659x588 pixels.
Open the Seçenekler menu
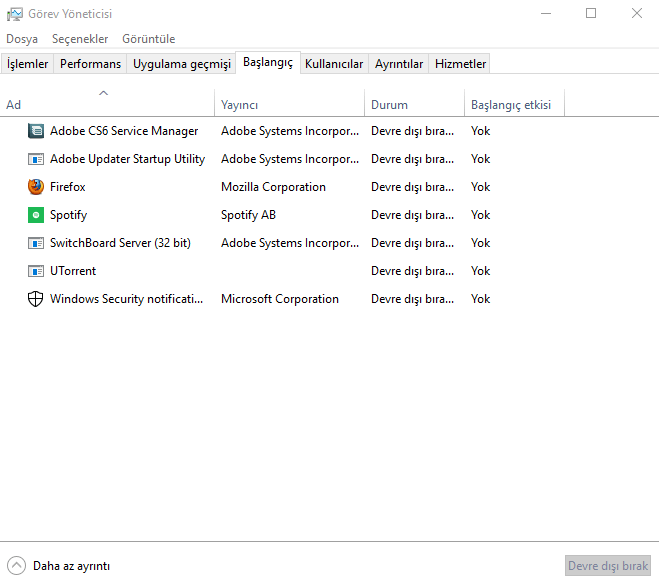pos(80,39)
